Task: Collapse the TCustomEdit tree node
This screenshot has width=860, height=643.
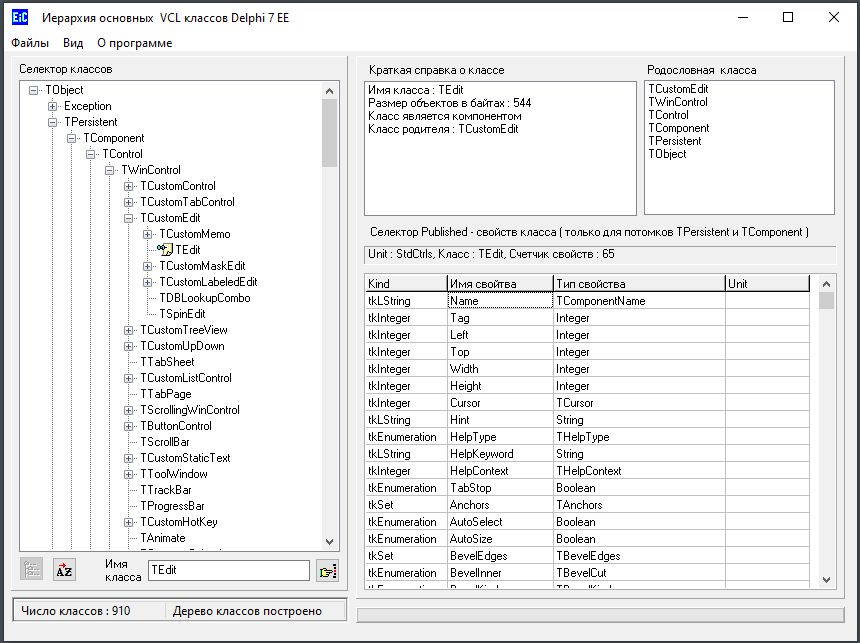Action: point(129,218)
